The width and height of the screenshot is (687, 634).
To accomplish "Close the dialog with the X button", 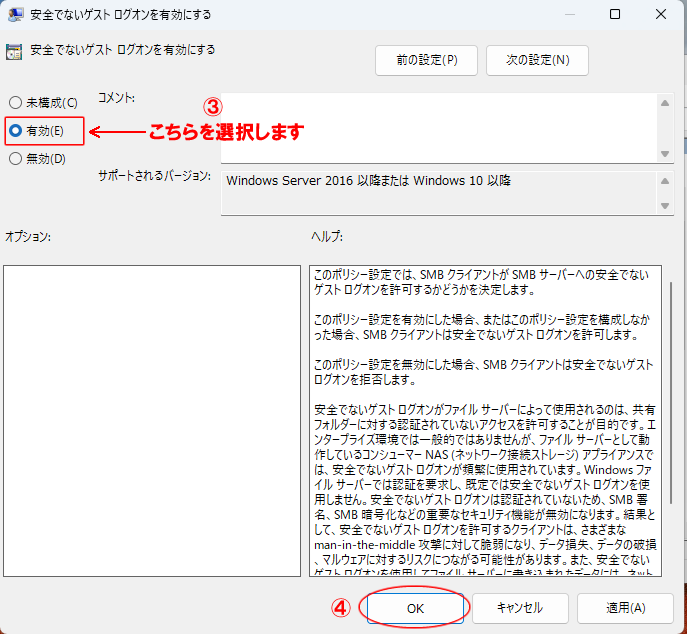I will click(661, 14).
